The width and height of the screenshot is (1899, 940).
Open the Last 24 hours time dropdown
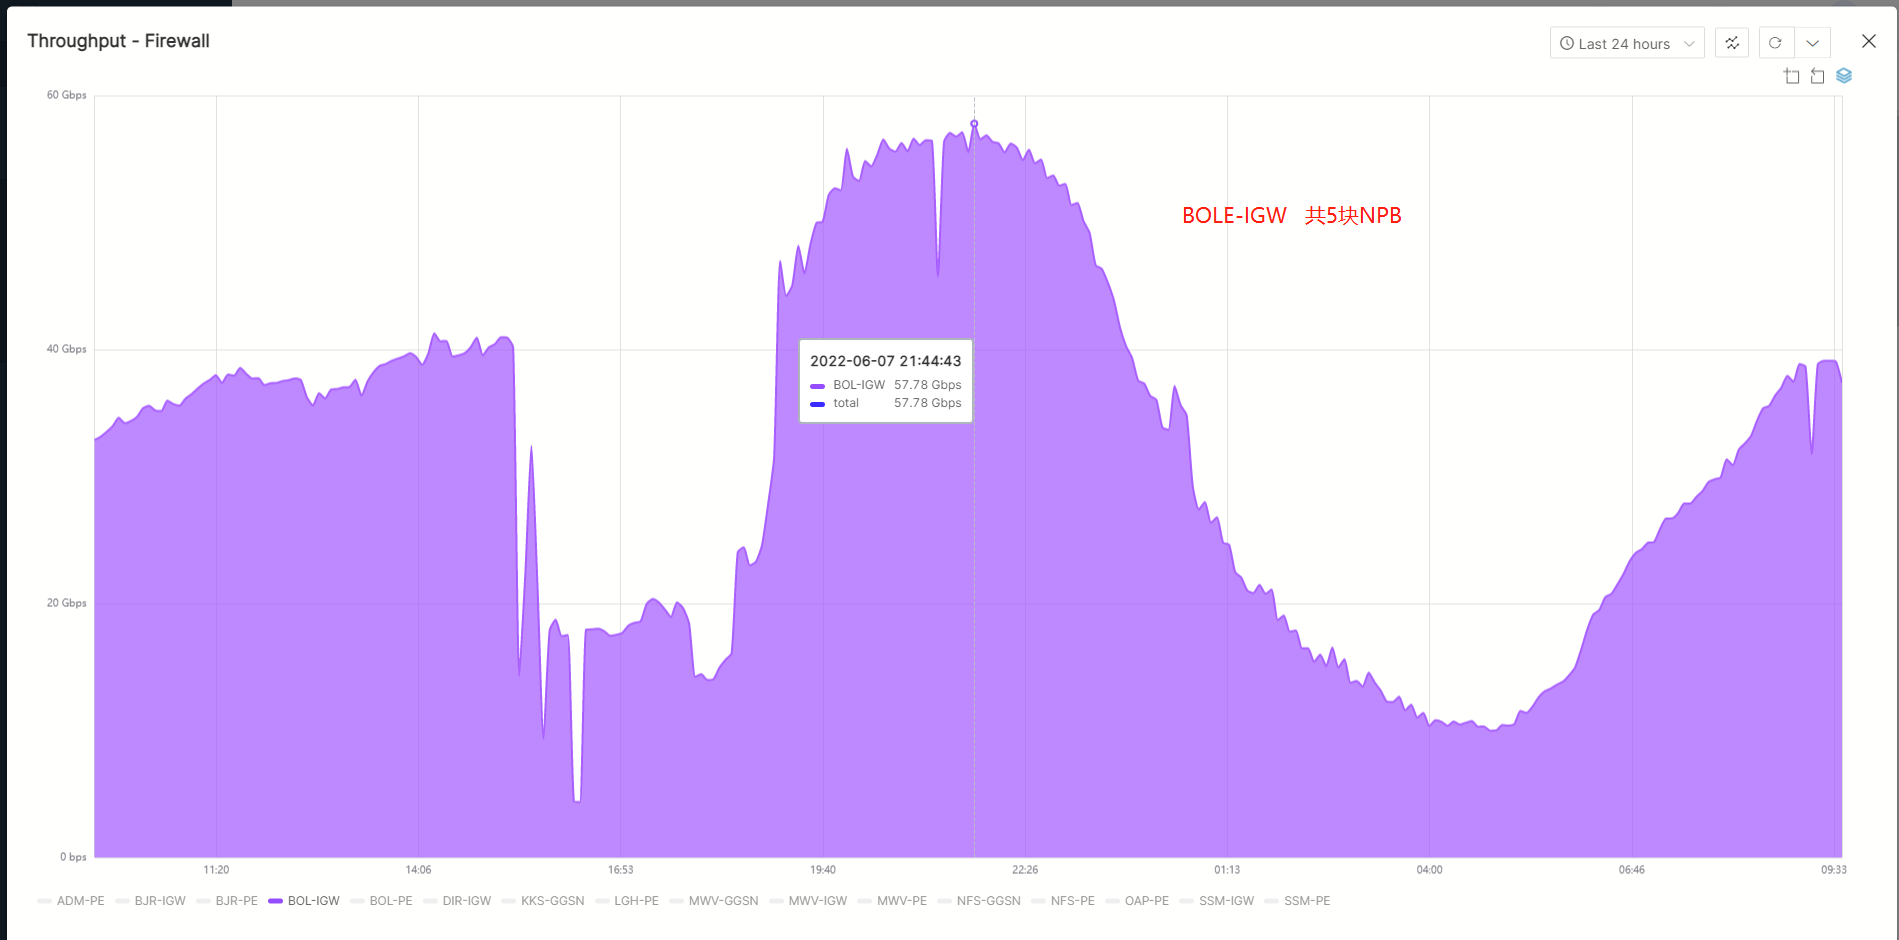click(x=1626, y=44)
